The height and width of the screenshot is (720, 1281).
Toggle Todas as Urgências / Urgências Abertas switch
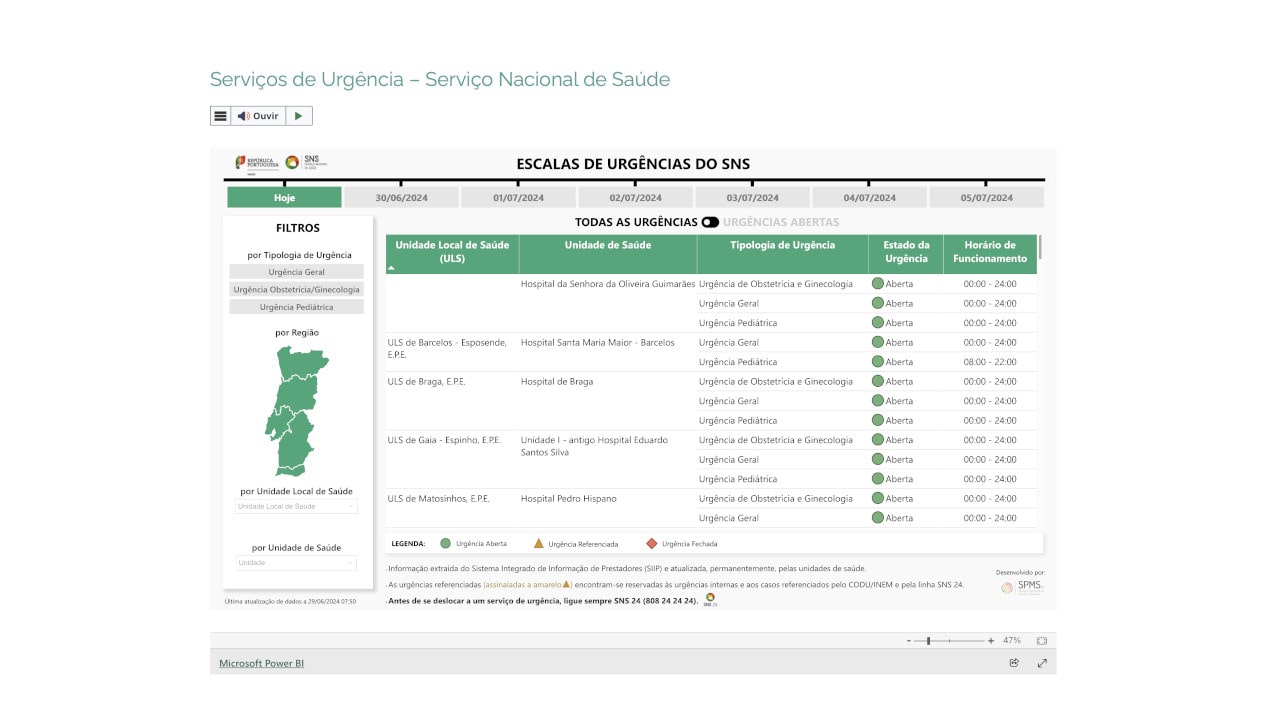click(710, 222)
